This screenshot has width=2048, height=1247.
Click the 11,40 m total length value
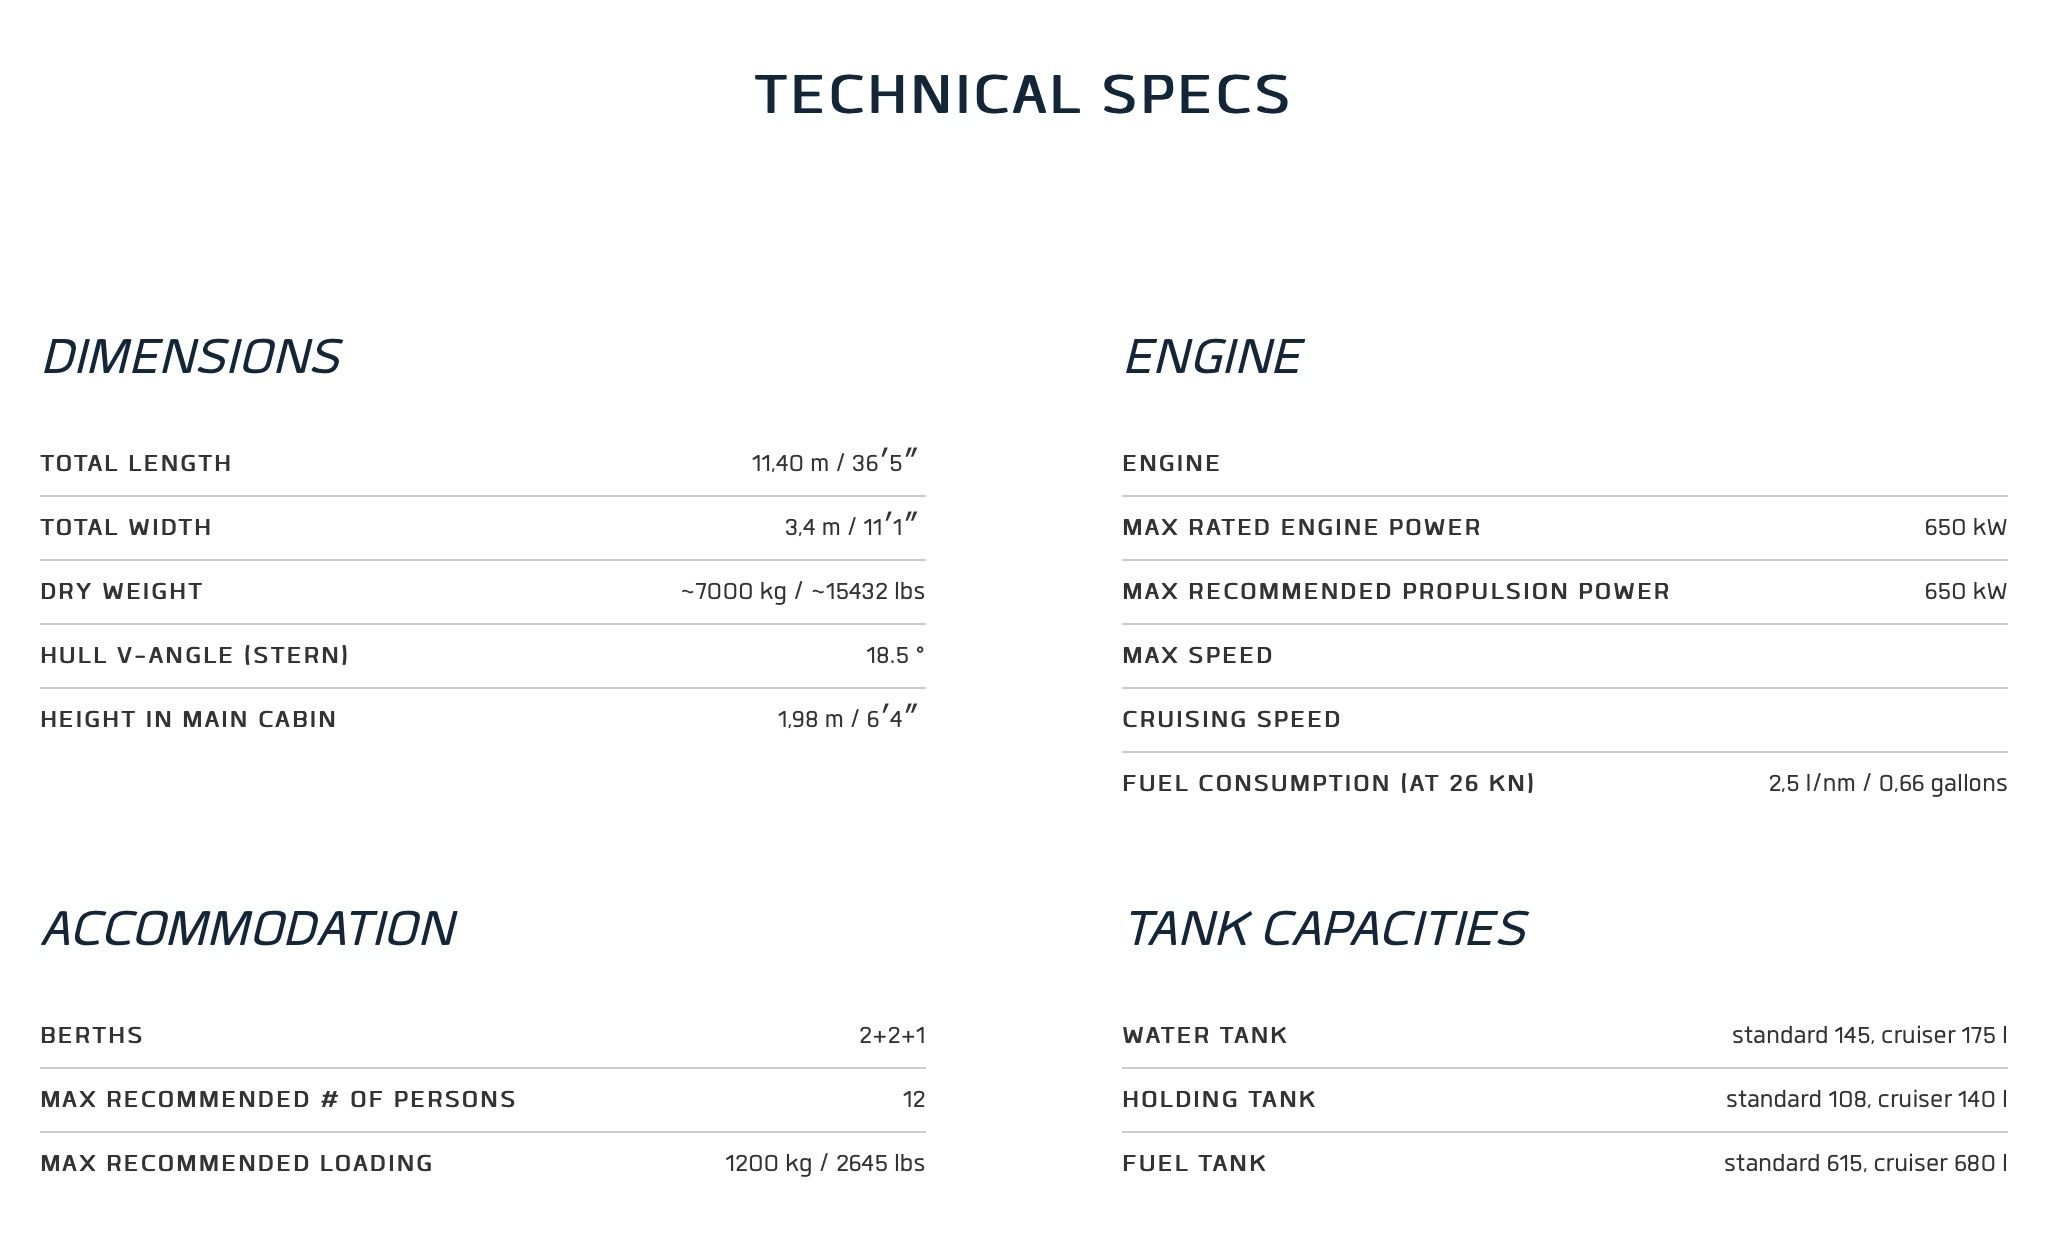(x=834, y=463)
